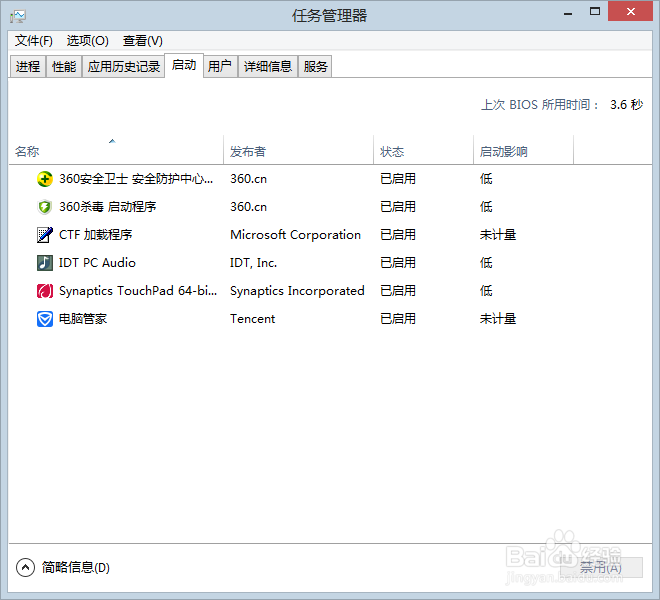Click the Microsoft Corporation publisher cell

295,235
